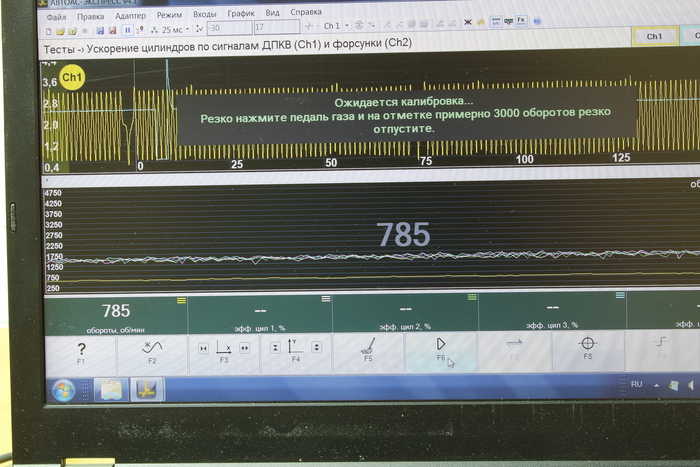Expand the X axis scale under F3

click(x=244, y=347)
